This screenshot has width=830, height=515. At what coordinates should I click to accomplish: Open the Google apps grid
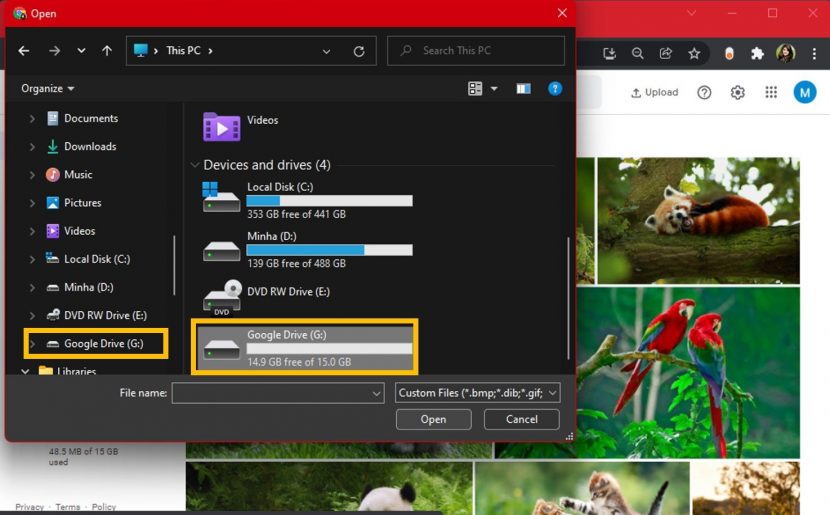[771, 93]
